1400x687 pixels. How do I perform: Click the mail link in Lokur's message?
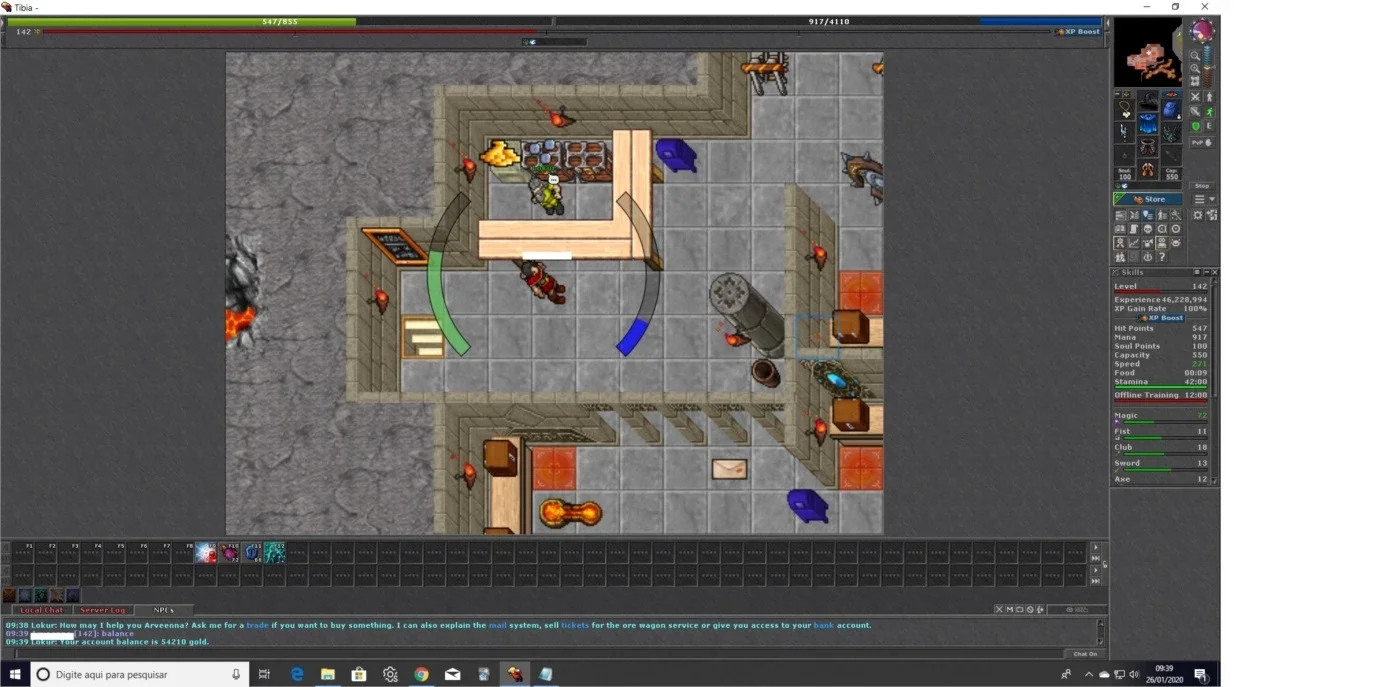[x=497, y=625]
